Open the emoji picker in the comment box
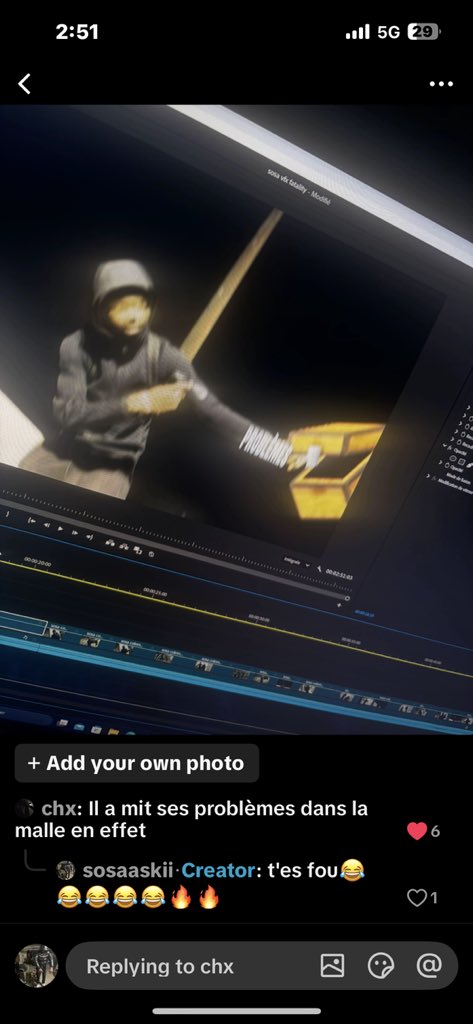The image size is (473, 1024). [381, 966]
